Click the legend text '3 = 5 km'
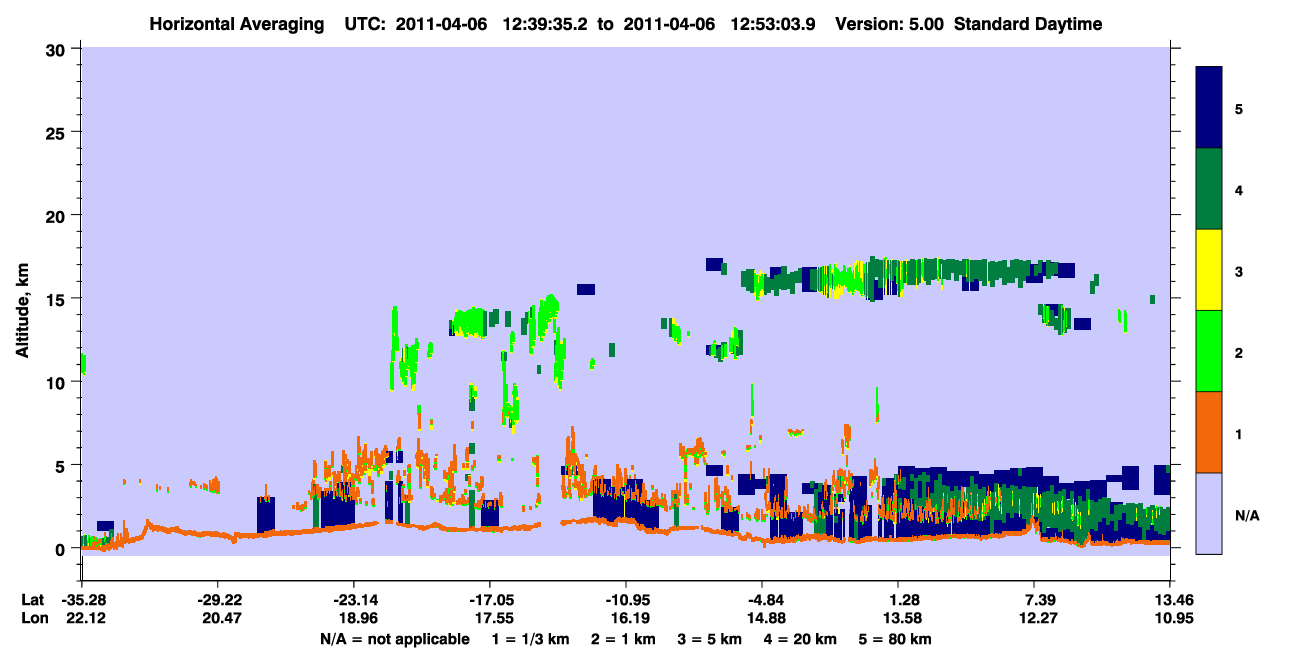Image resolution: width=1300 pixels, height=667 pixels. (710, 639)
